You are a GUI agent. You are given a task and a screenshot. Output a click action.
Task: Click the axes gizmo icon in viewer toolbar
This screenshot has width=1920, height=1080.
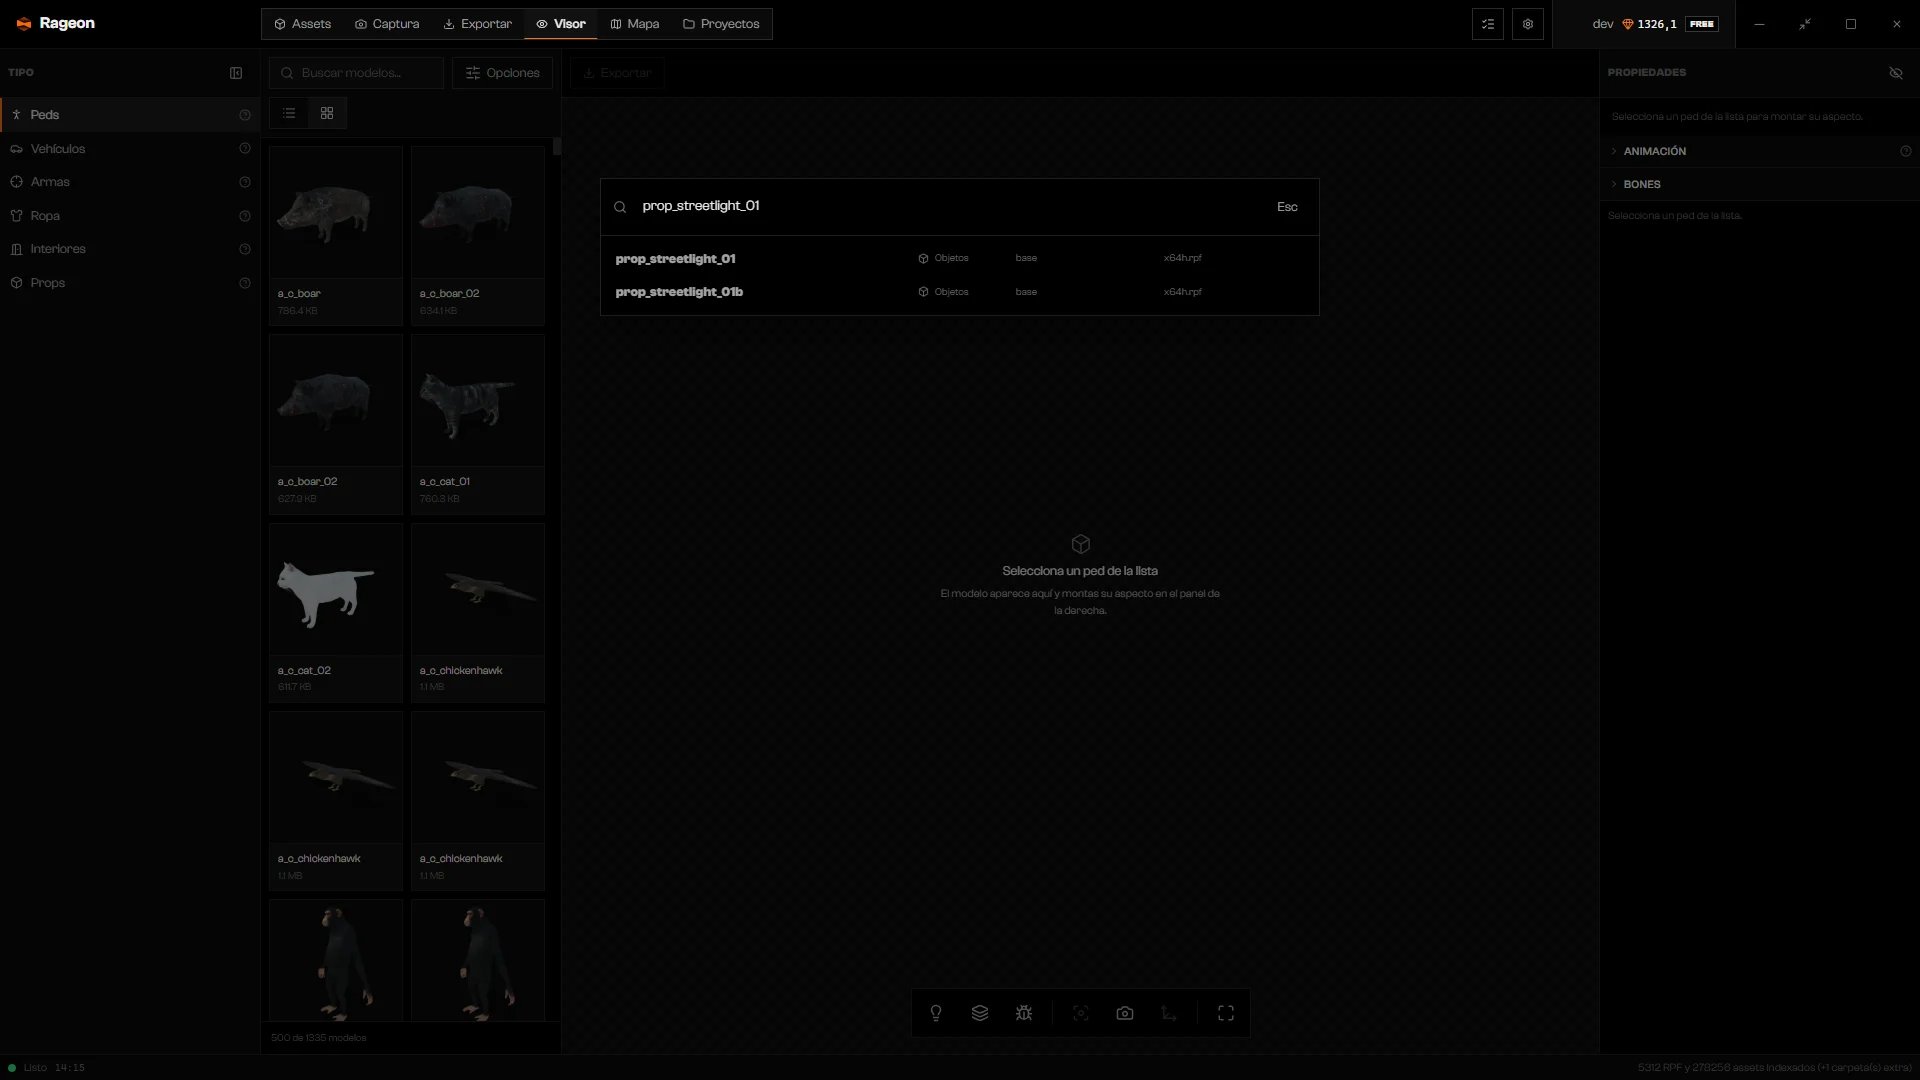point(1169,1013)
